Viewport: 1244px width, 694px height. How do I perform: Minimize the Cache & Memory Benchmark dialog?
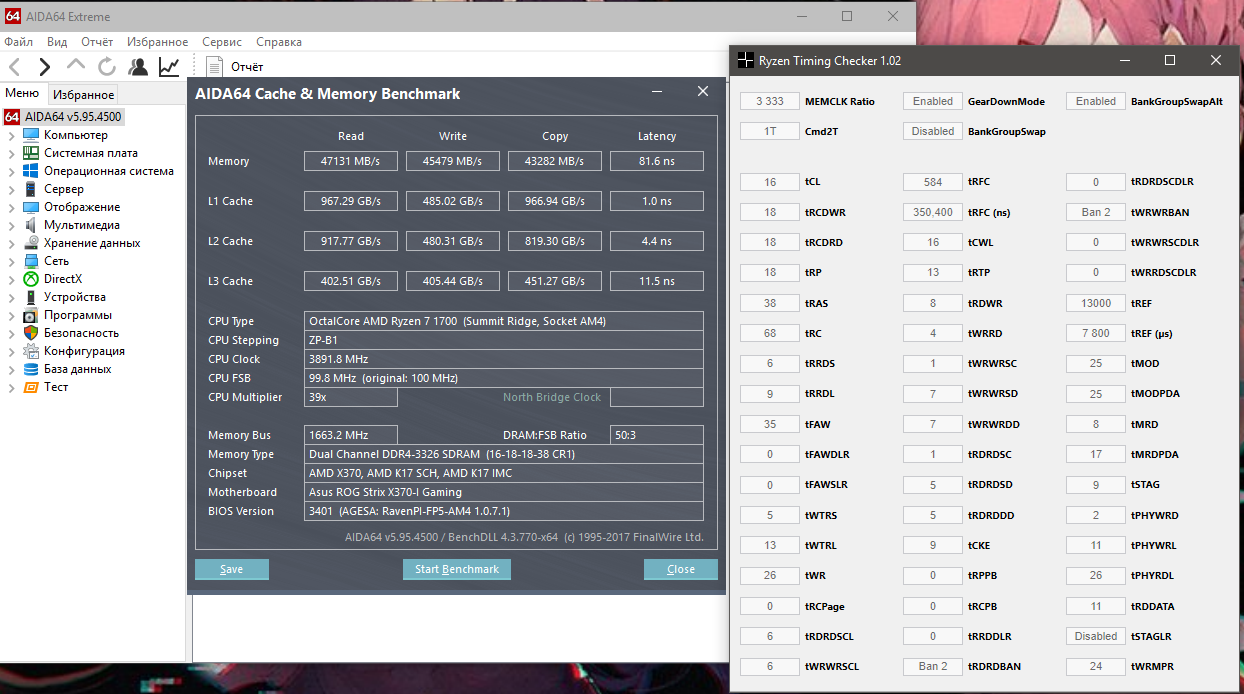(658, 92)
